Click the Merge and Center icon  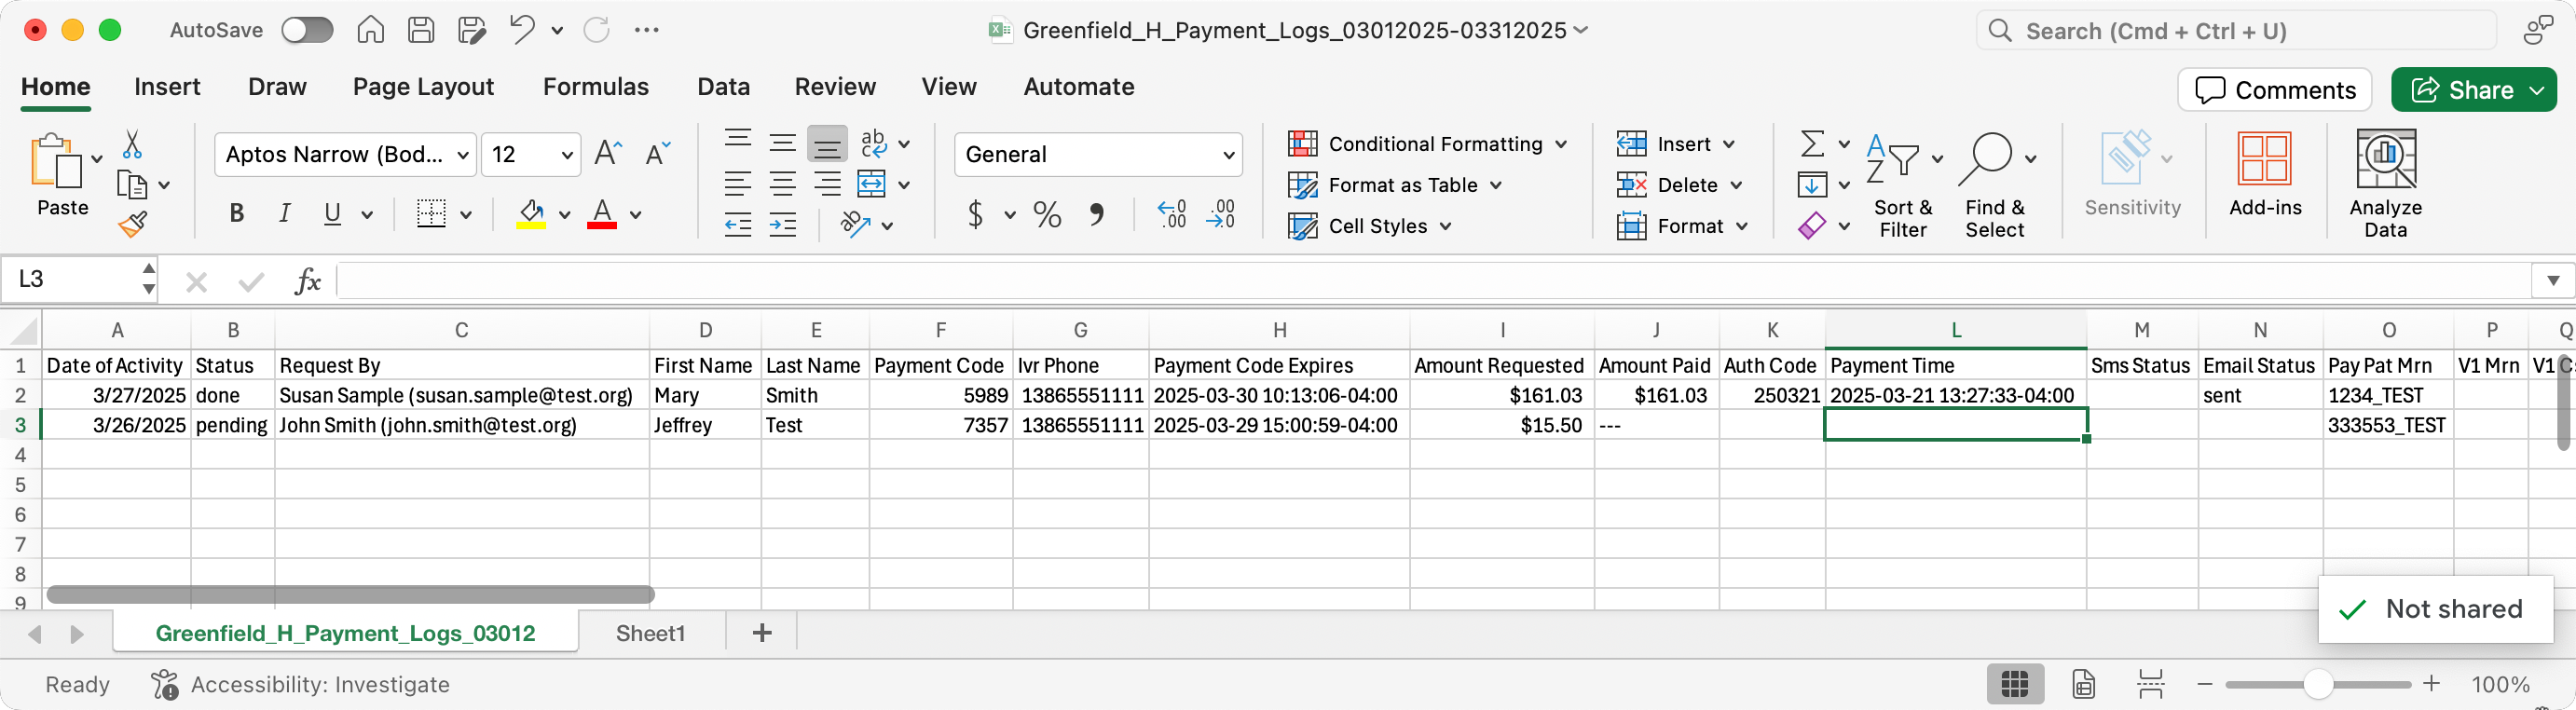[872, 185]
